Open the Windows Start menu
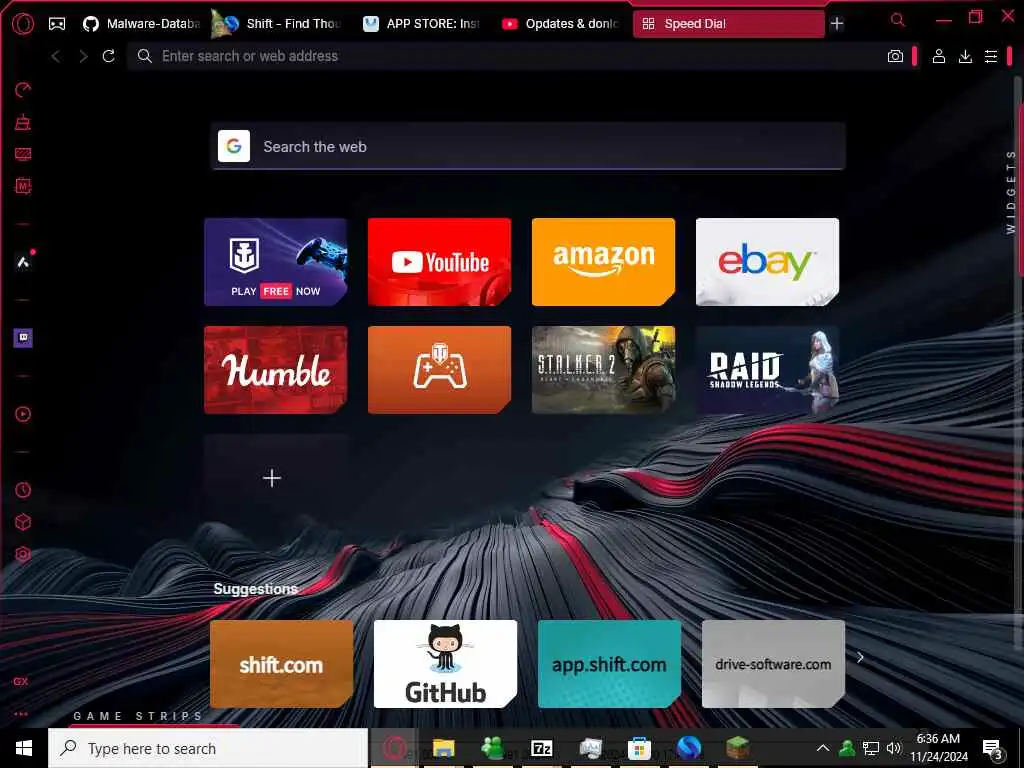The width and height of the screenshot is (1024, 768). pyautogui.click(x=24, y=748)
